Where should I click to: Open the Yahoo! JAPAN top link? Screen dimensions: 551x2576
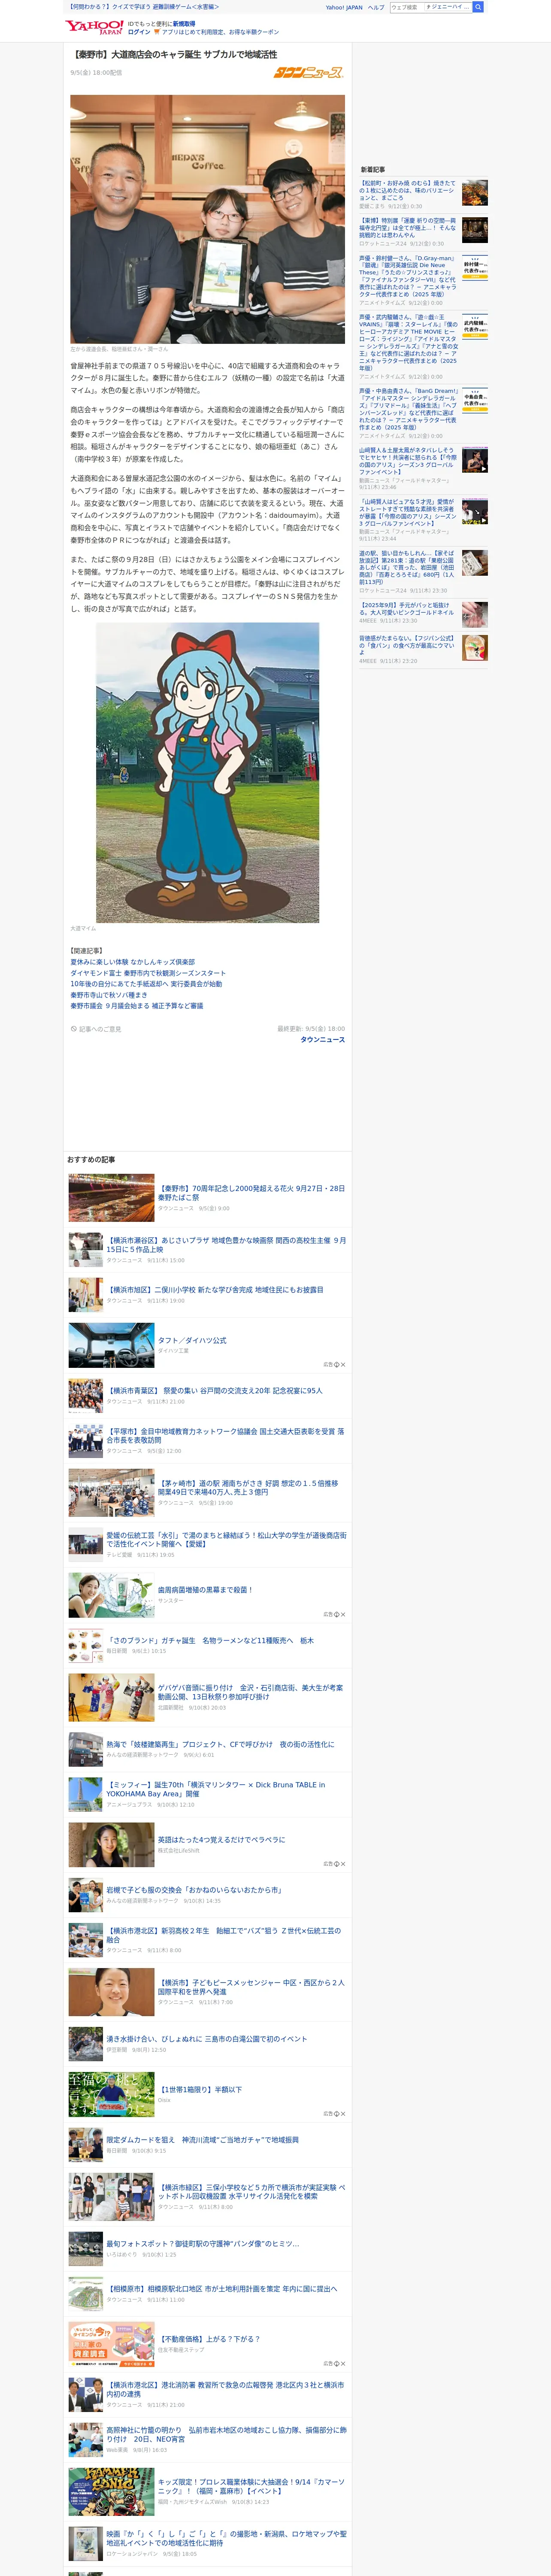(x=344, y=7)
